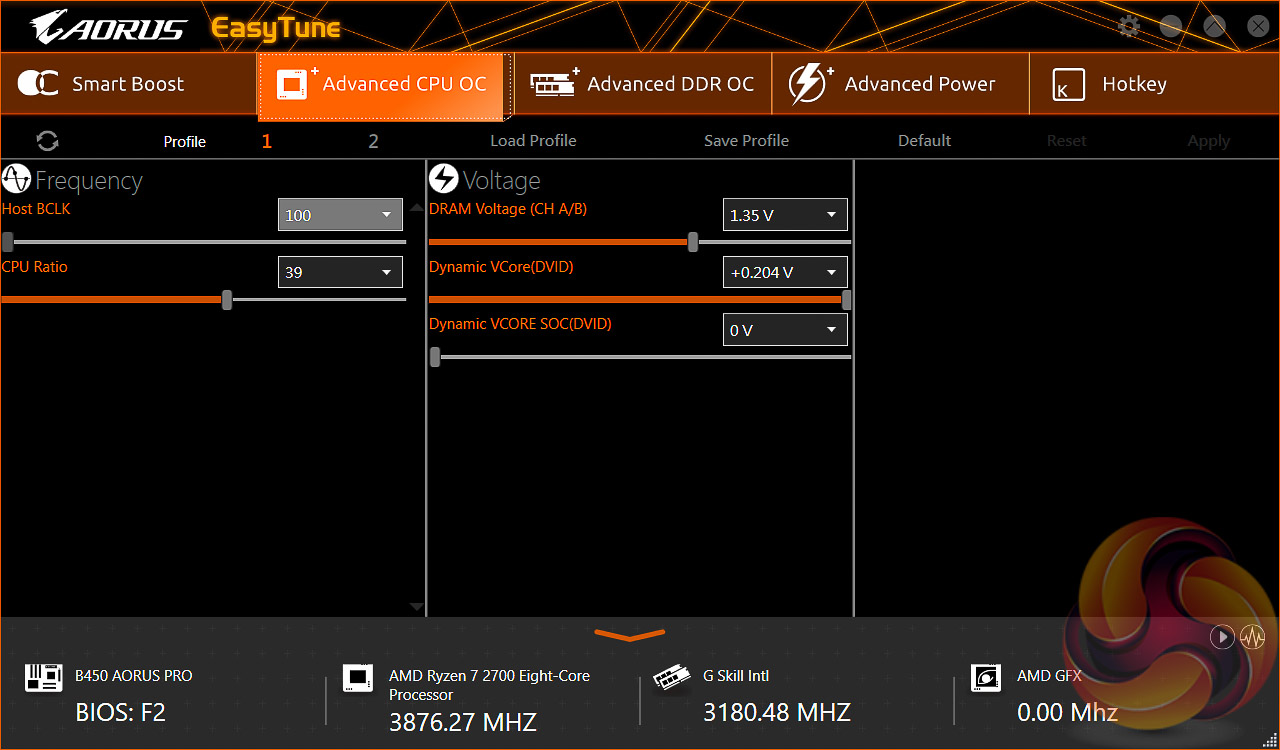Click the AMD GFX graphics card icon
1280x750 pixels.
click(986, 678)
